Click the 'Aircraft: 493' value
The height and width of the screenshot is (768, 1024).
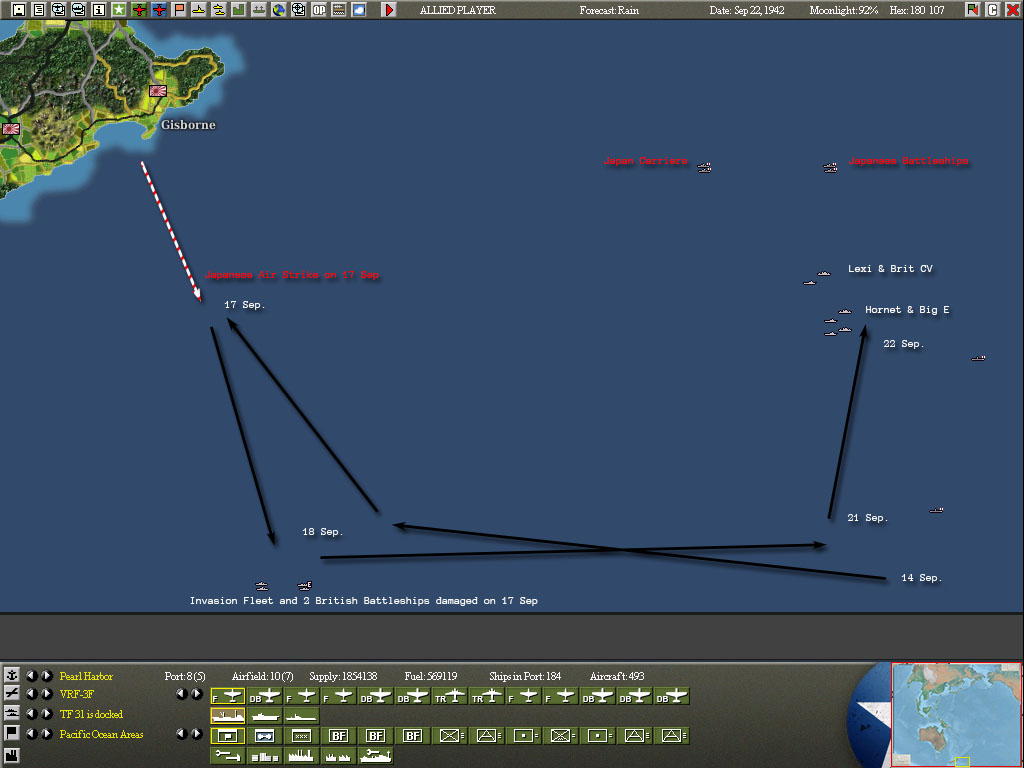point(616,676)
